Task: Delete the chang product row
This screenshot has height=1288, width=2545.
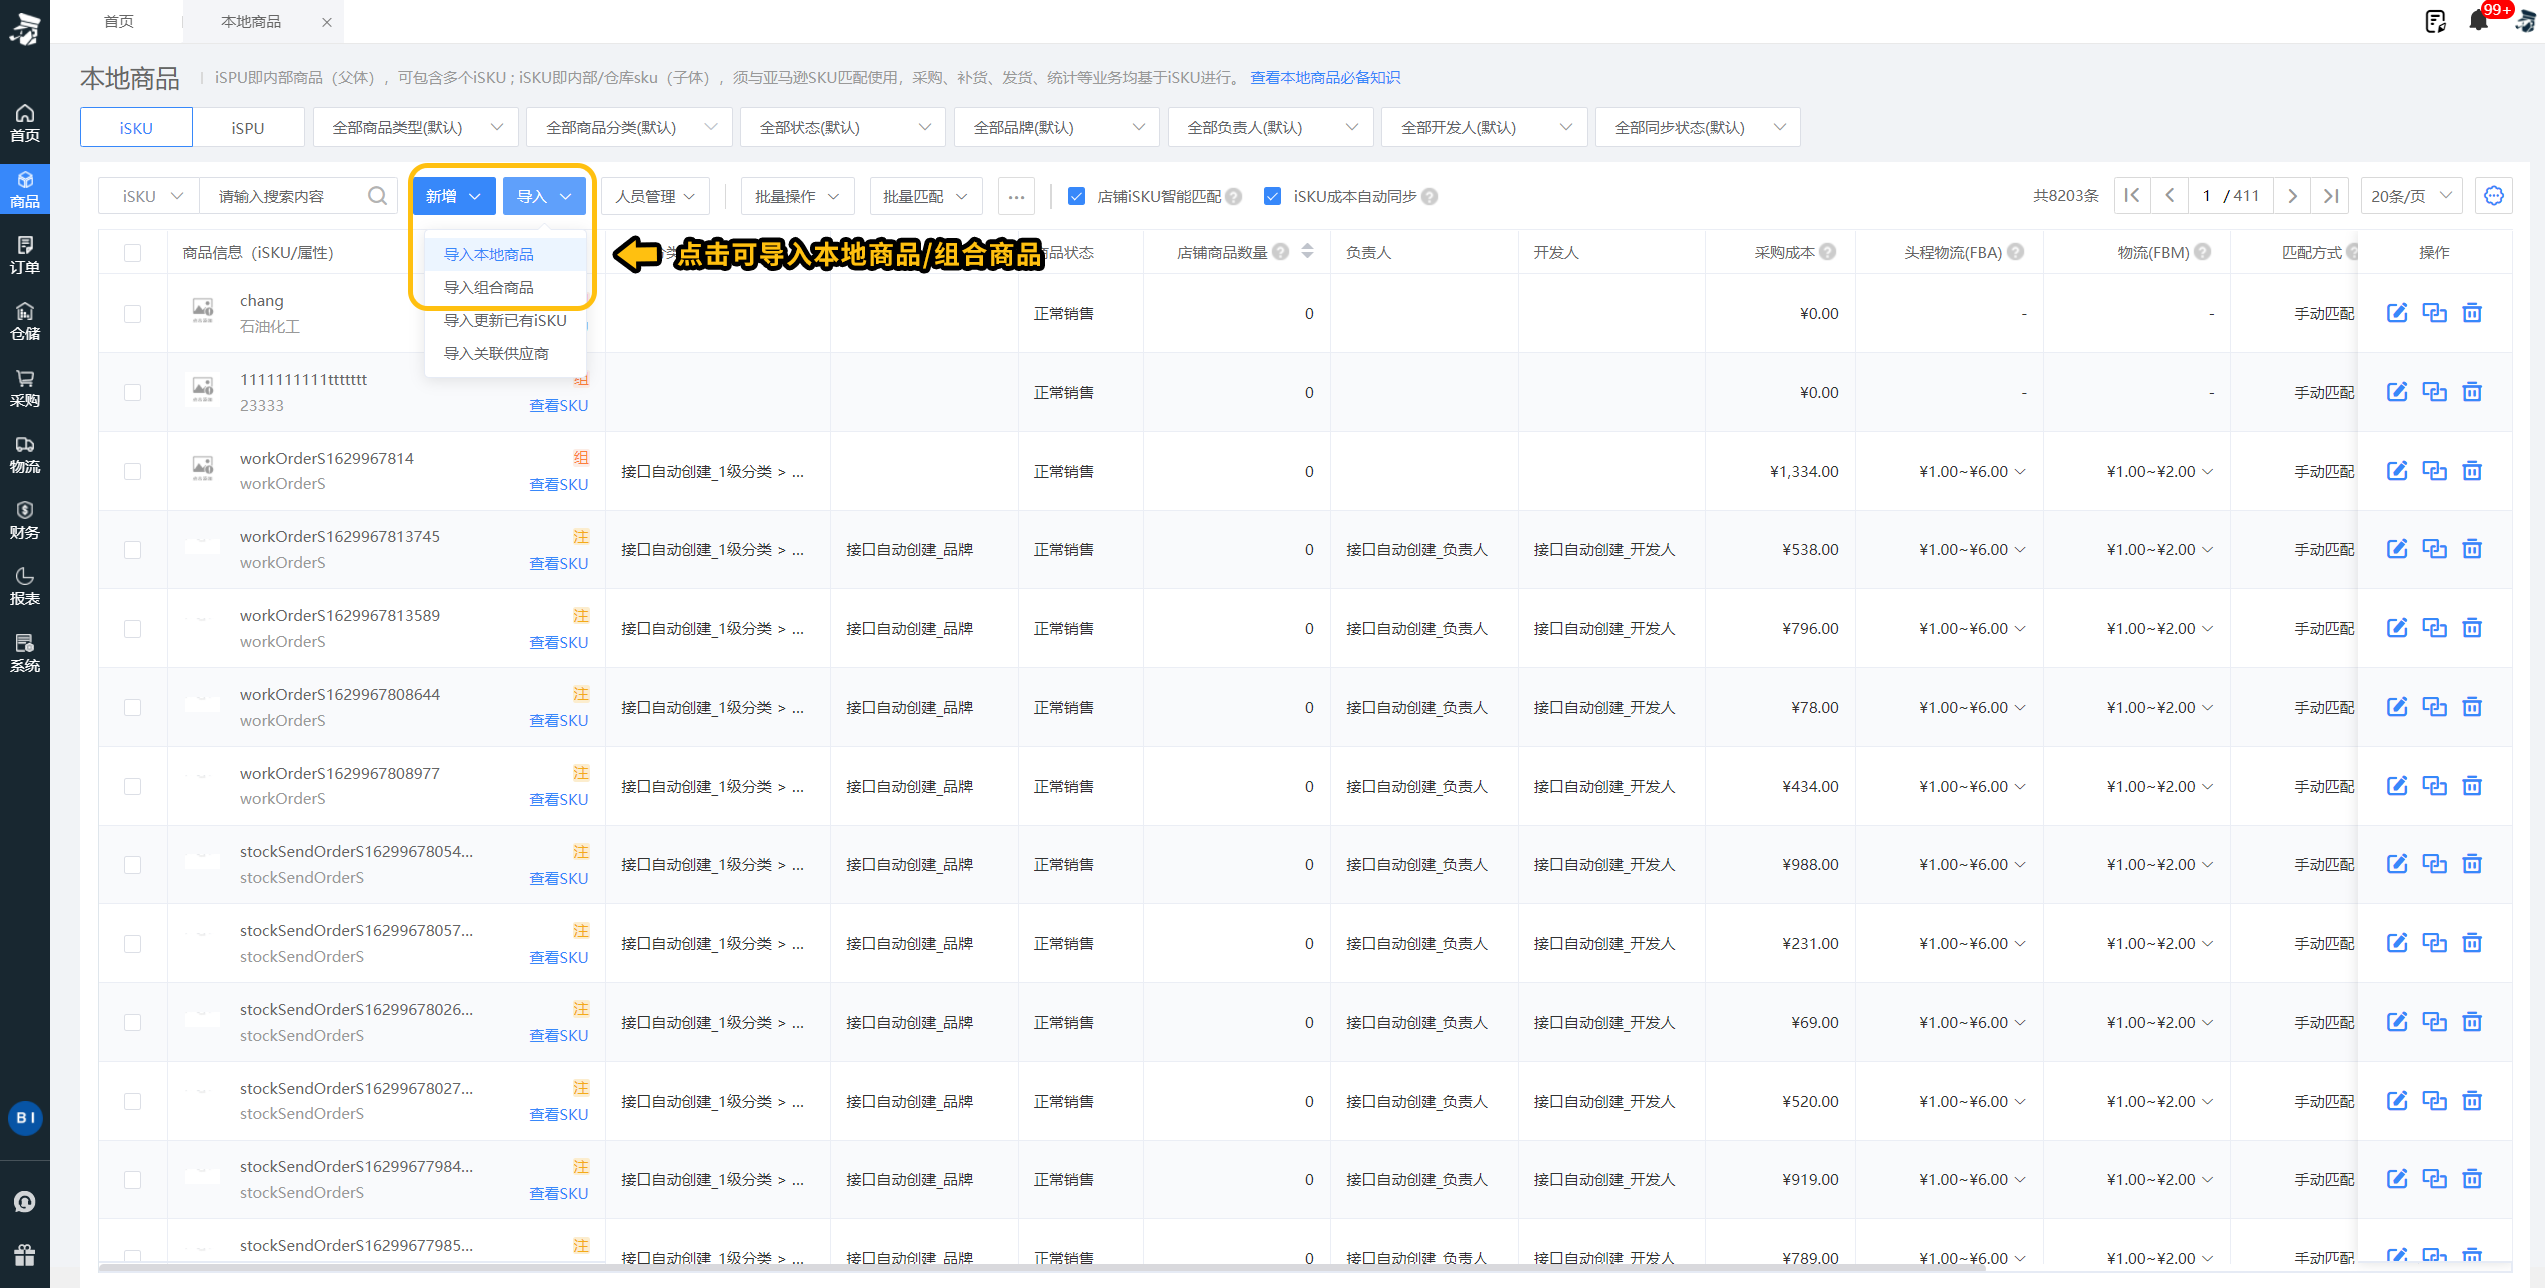Action: pyautogui.click(x=2472, y=313)
